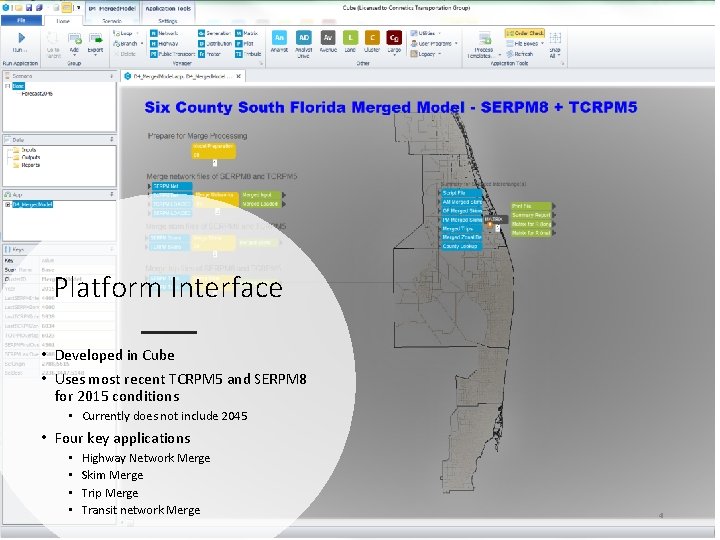Expand the D4_MergedModel tree node
Viewport: 720px width, 540px height.
[x=7, y=205]
